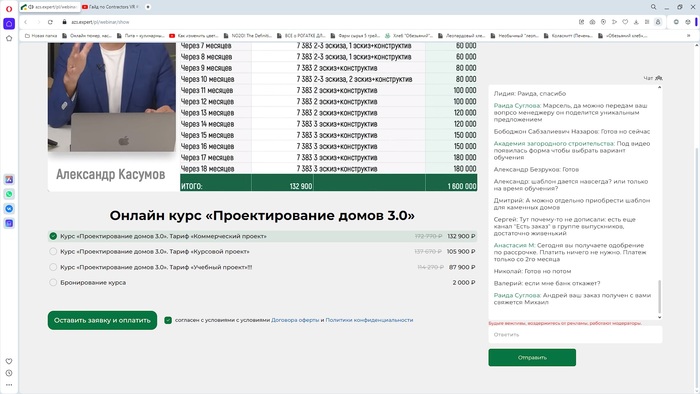Click speaker name «Александр Касумов»

click(x=110, y=174)
